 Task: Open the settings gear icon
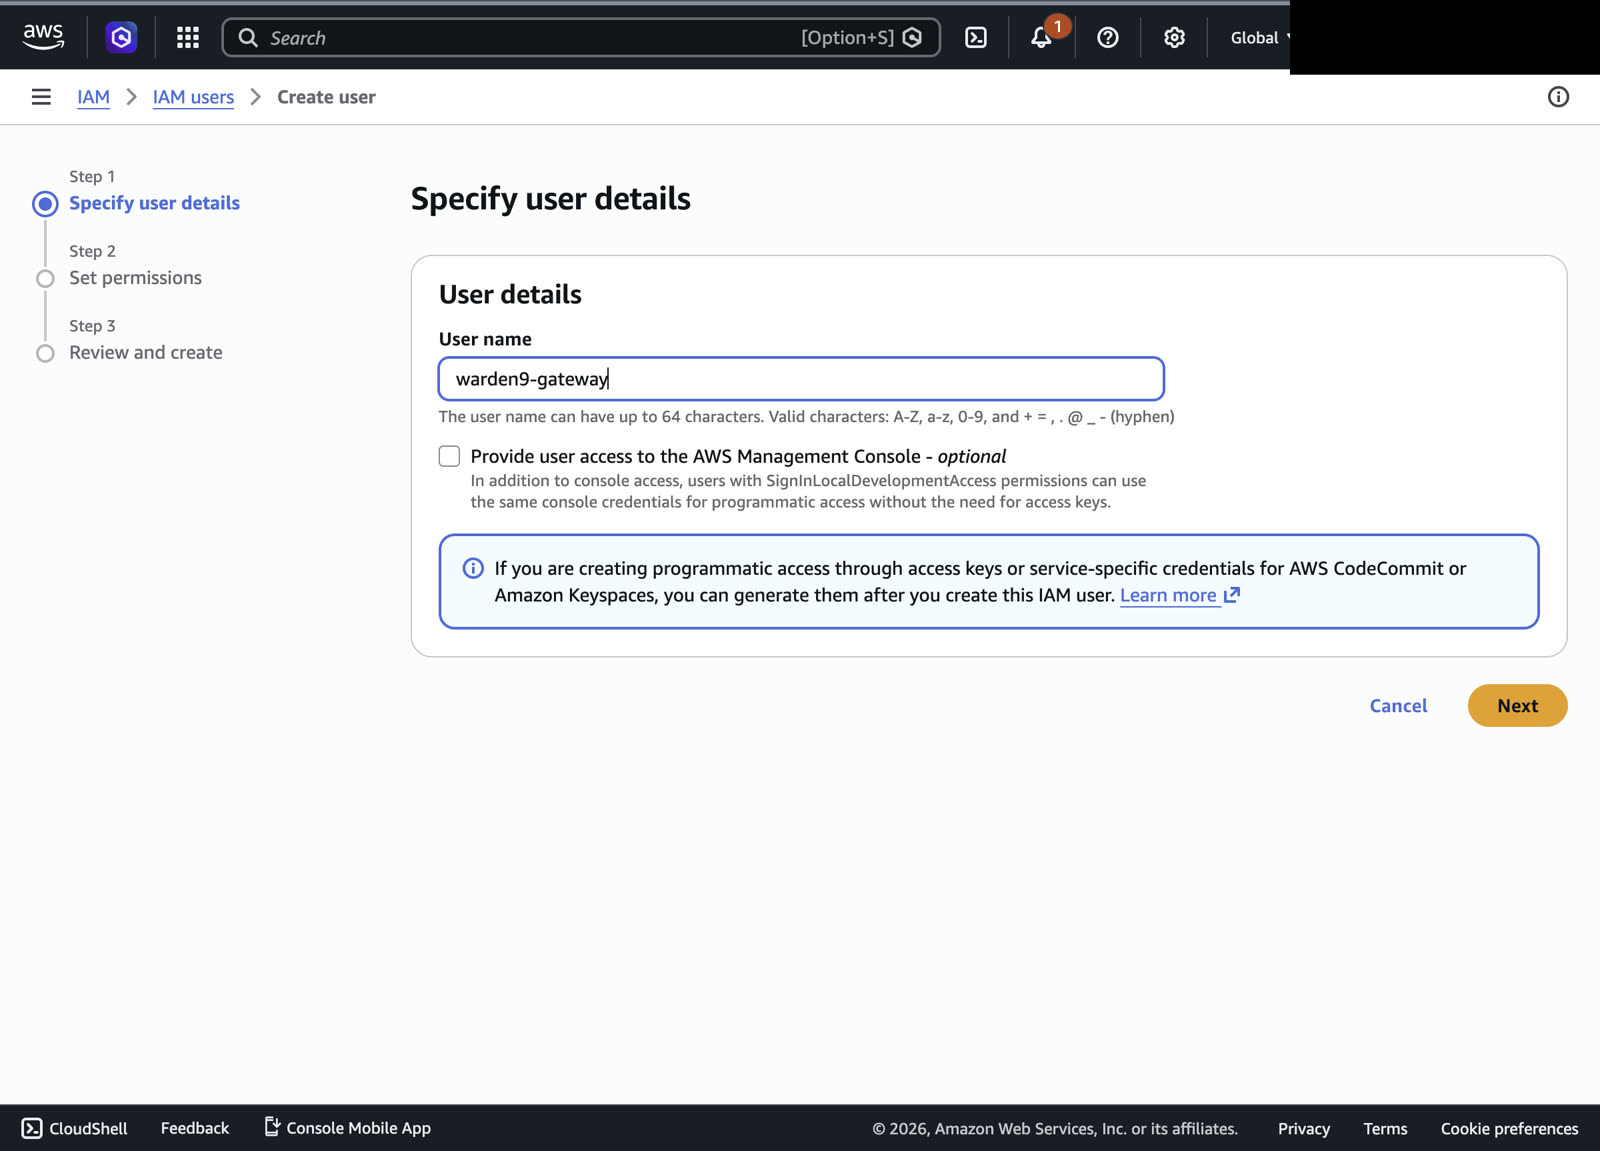tap(1174, 37)
